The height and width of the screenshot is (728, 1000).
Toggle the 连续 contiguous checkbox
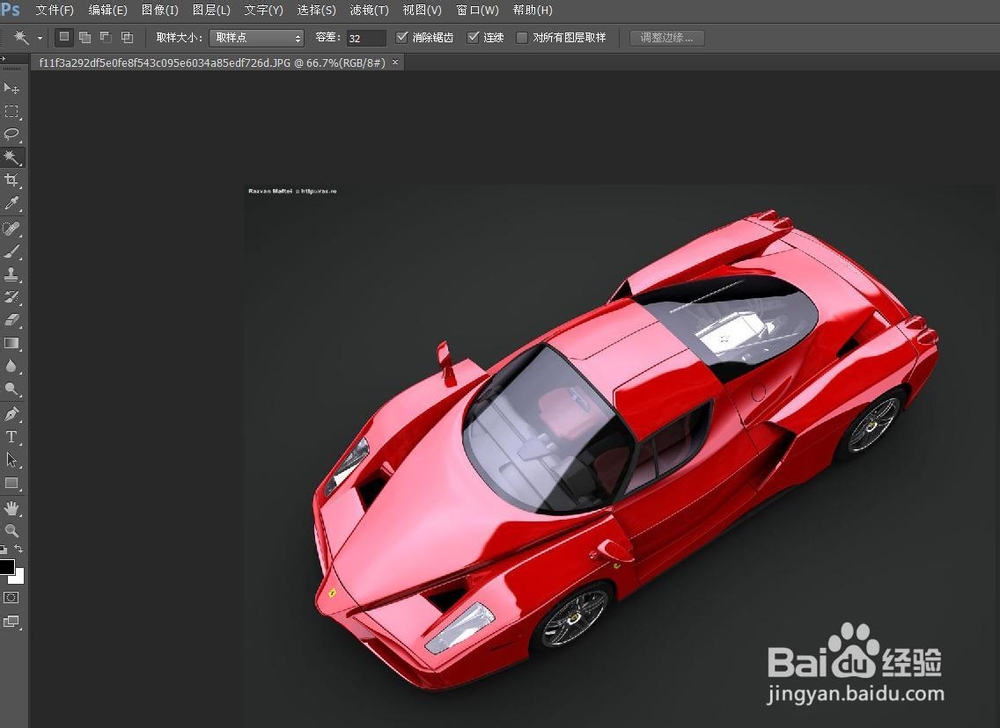[x=473, y=37]
